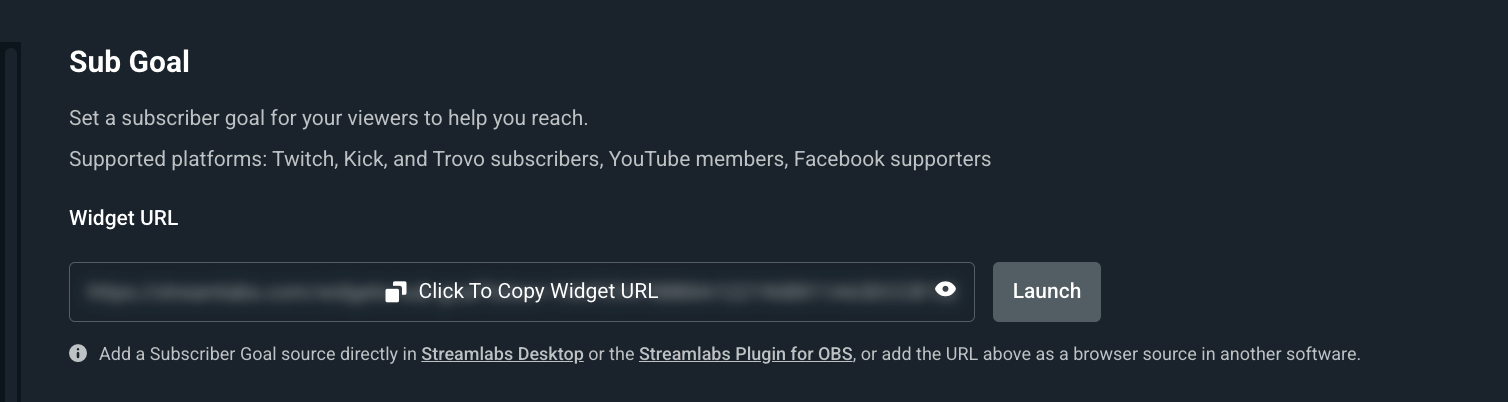Open the Streamlabs Plugin for OBS link
Viewport: 1508px width, 402px height.
pos(746,354)
